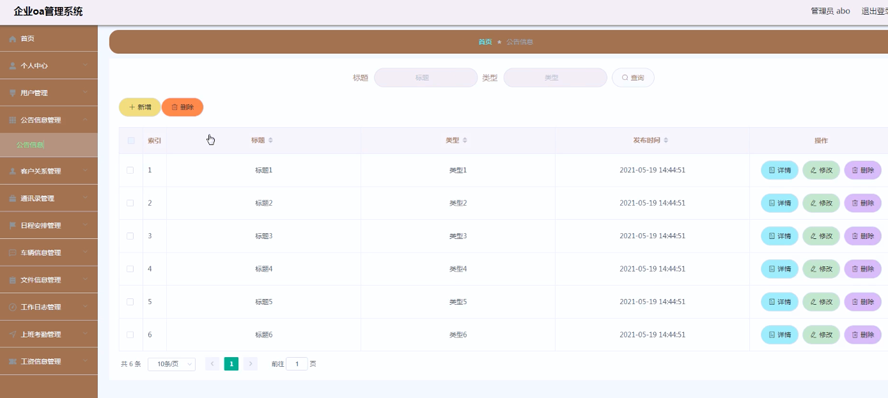Screen dimensions: 888x398
Task: Select the 公告信息 submenu item
Action: click(49, 145)
